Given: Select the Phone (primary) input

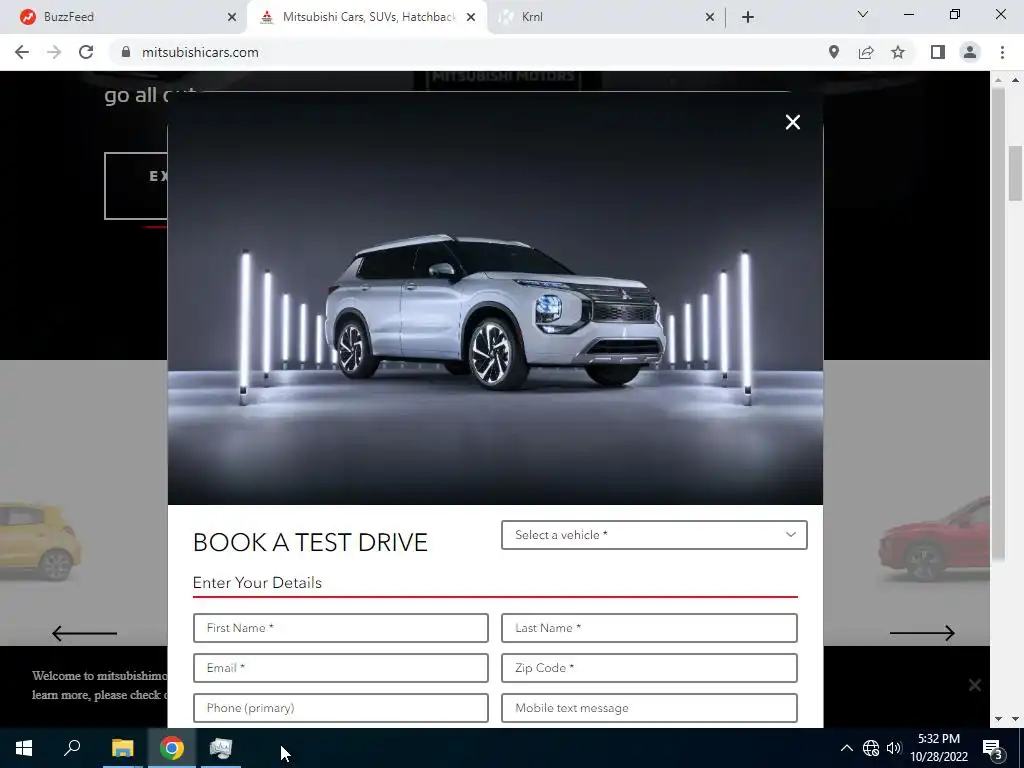Looking at the screenshot, I should (x=340, y=708).
